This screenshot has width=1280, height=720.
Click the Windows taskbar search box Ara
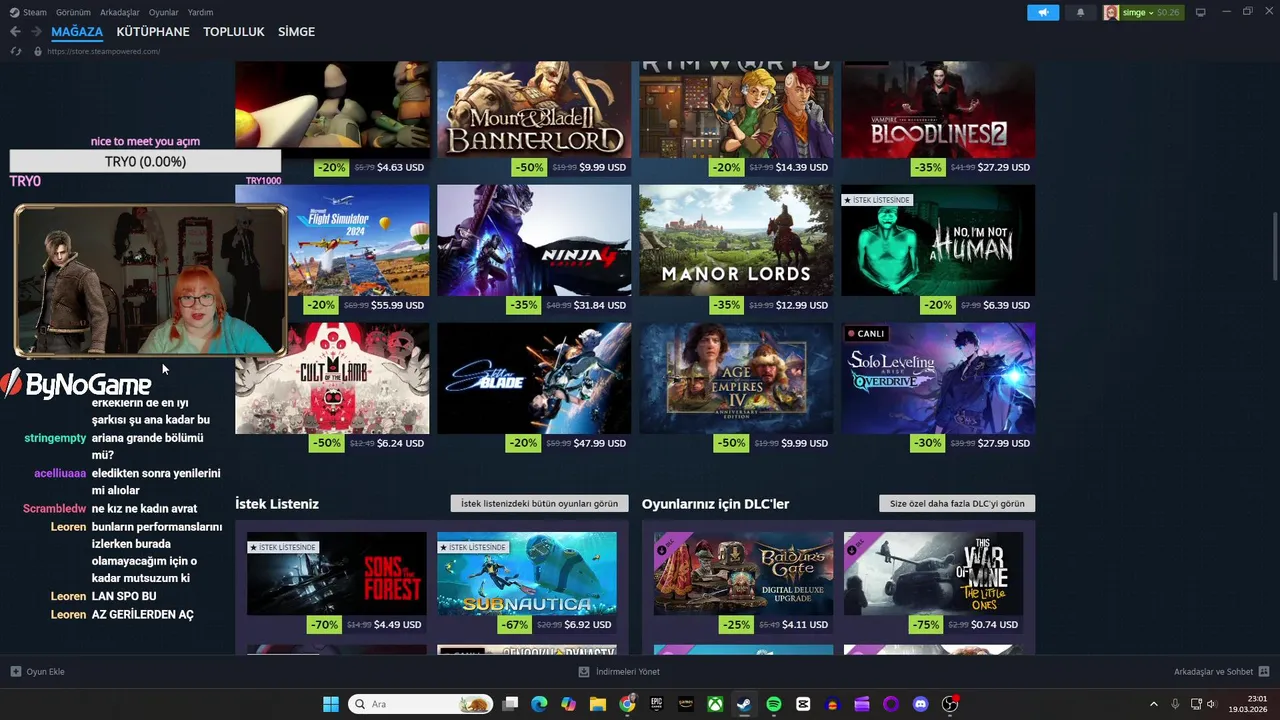click(420, 704)
